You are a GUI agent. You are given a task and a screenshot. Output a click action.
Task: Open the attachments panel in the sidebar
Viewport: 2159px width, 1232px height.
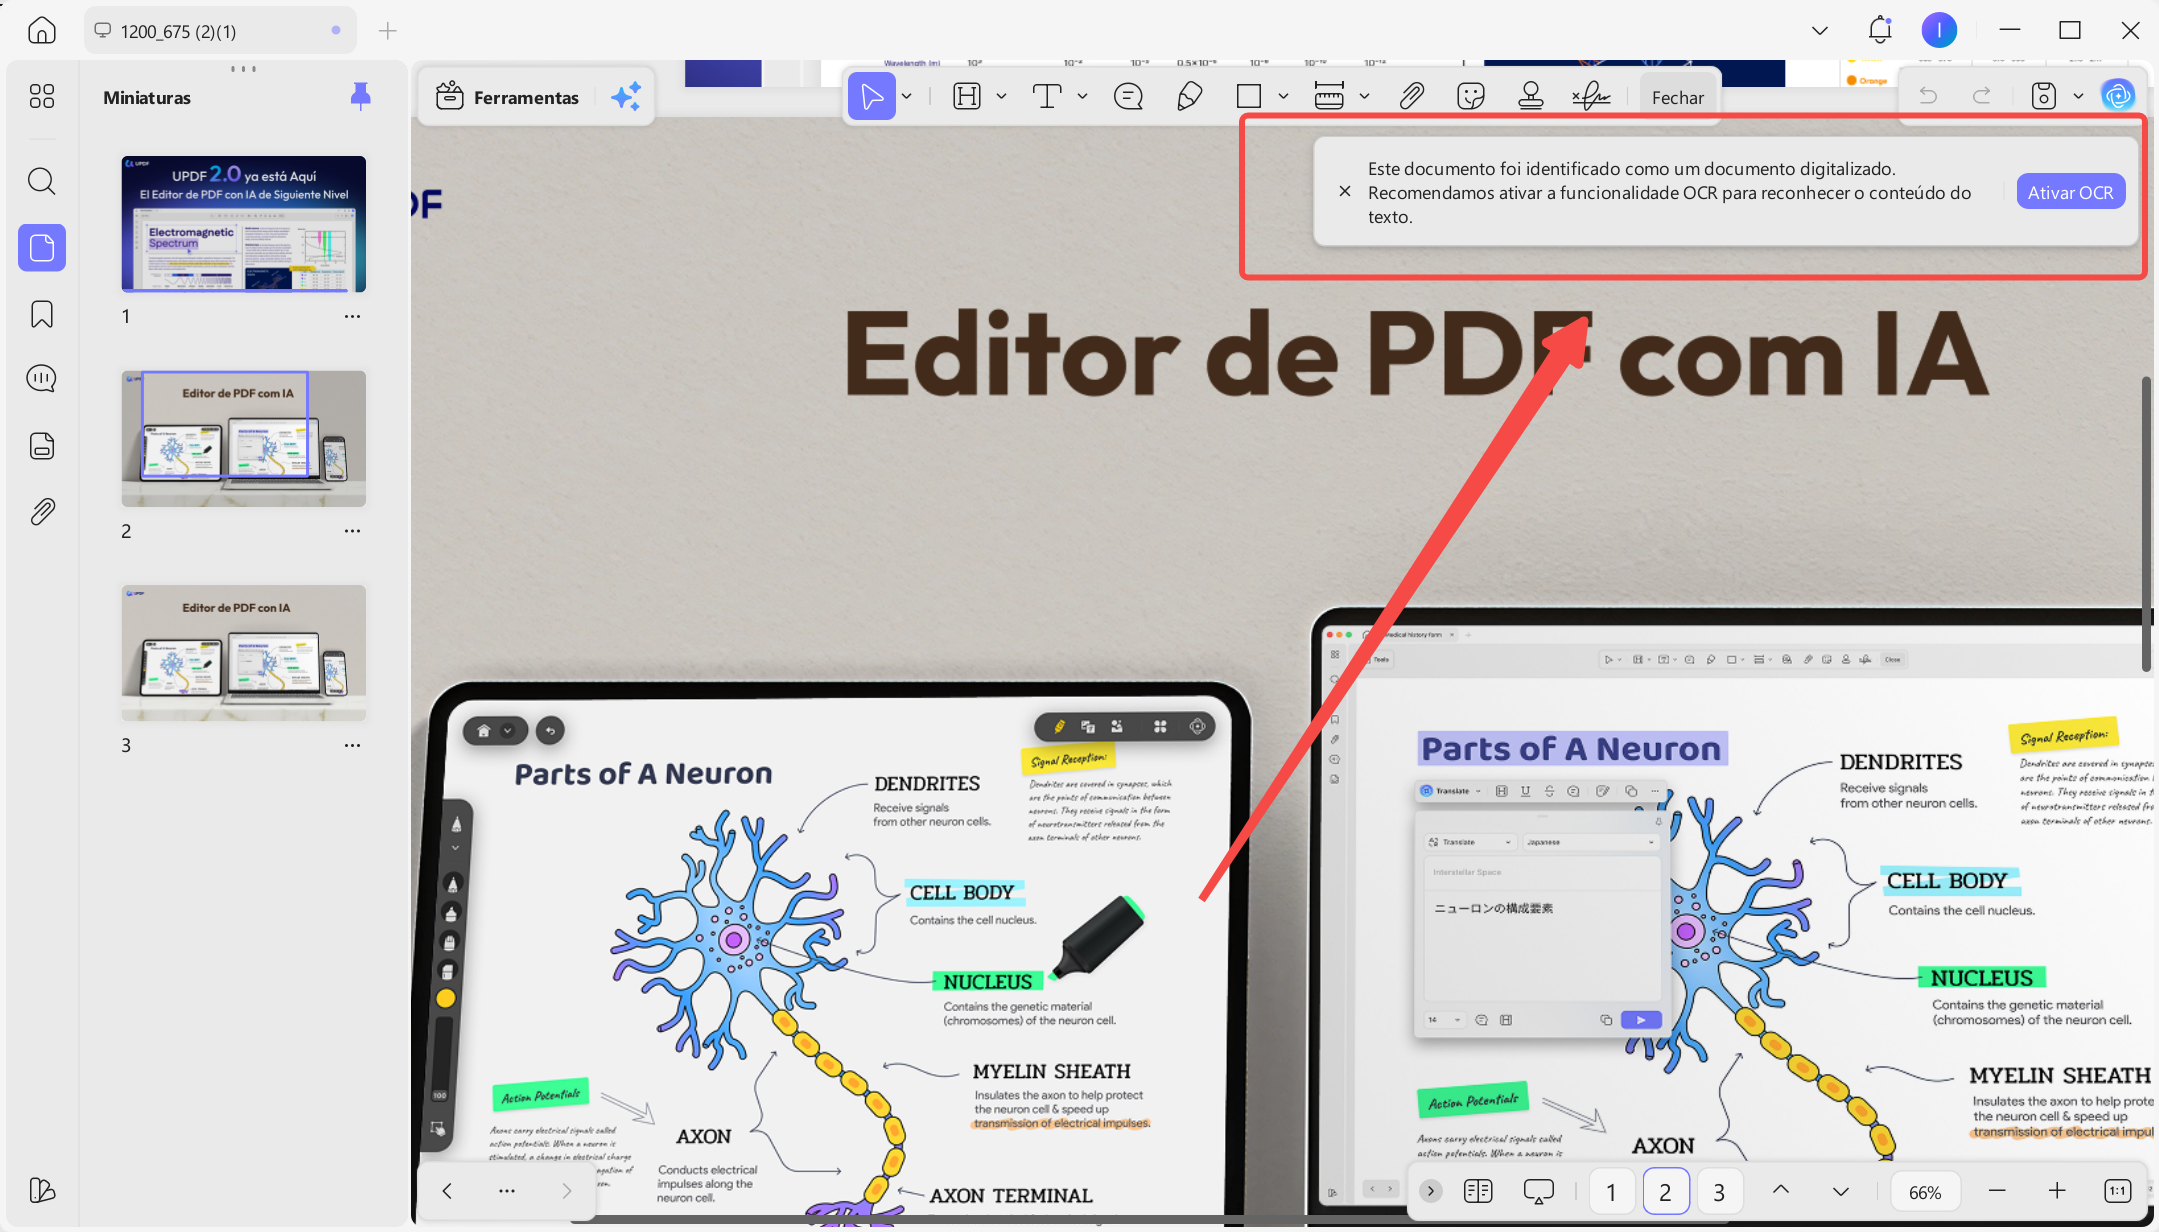pos(42,512)
